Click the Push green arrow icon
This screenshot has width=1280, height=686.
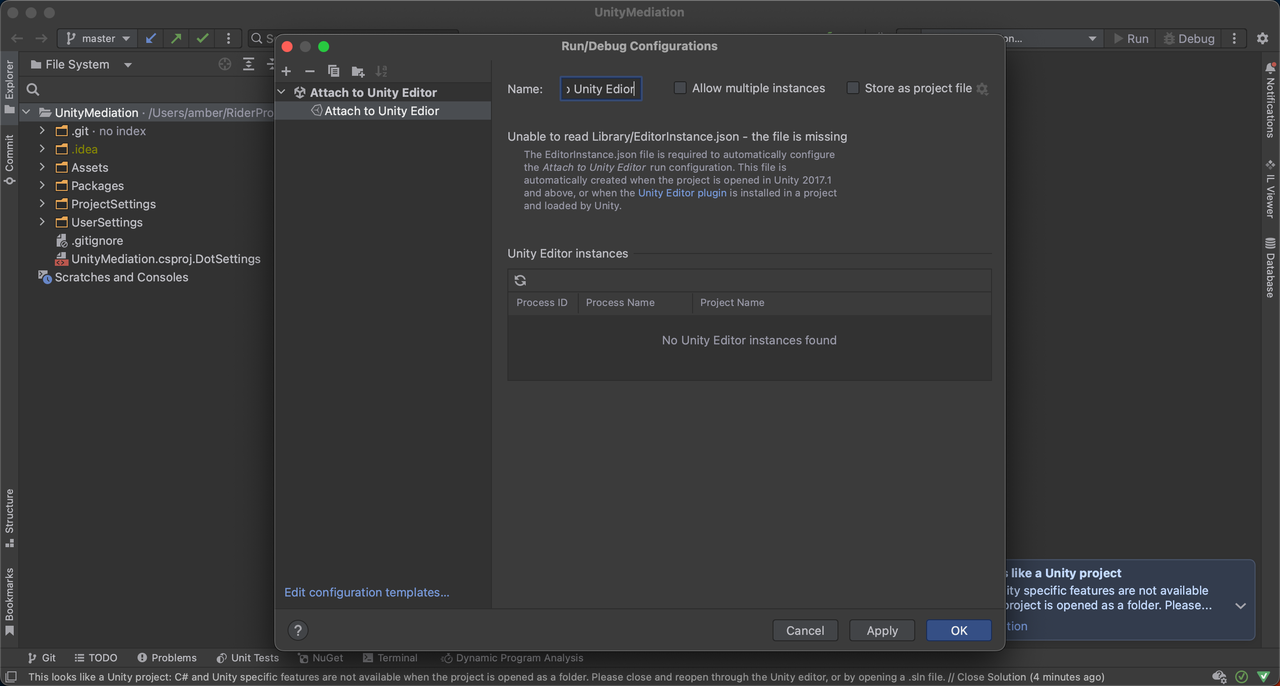point(177,38)
